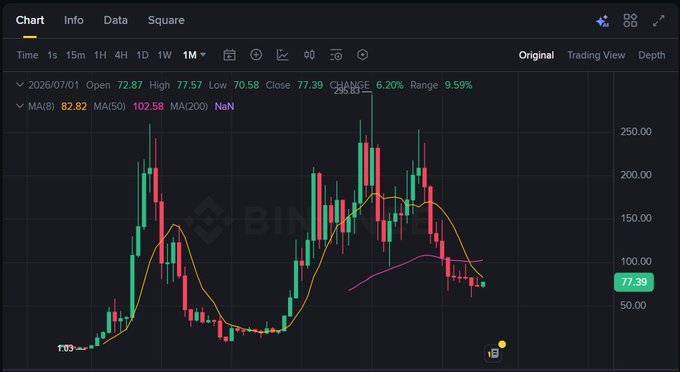Click the 200.00 price axis label
This screenshot has width=680, height=372.
point(636,175)
